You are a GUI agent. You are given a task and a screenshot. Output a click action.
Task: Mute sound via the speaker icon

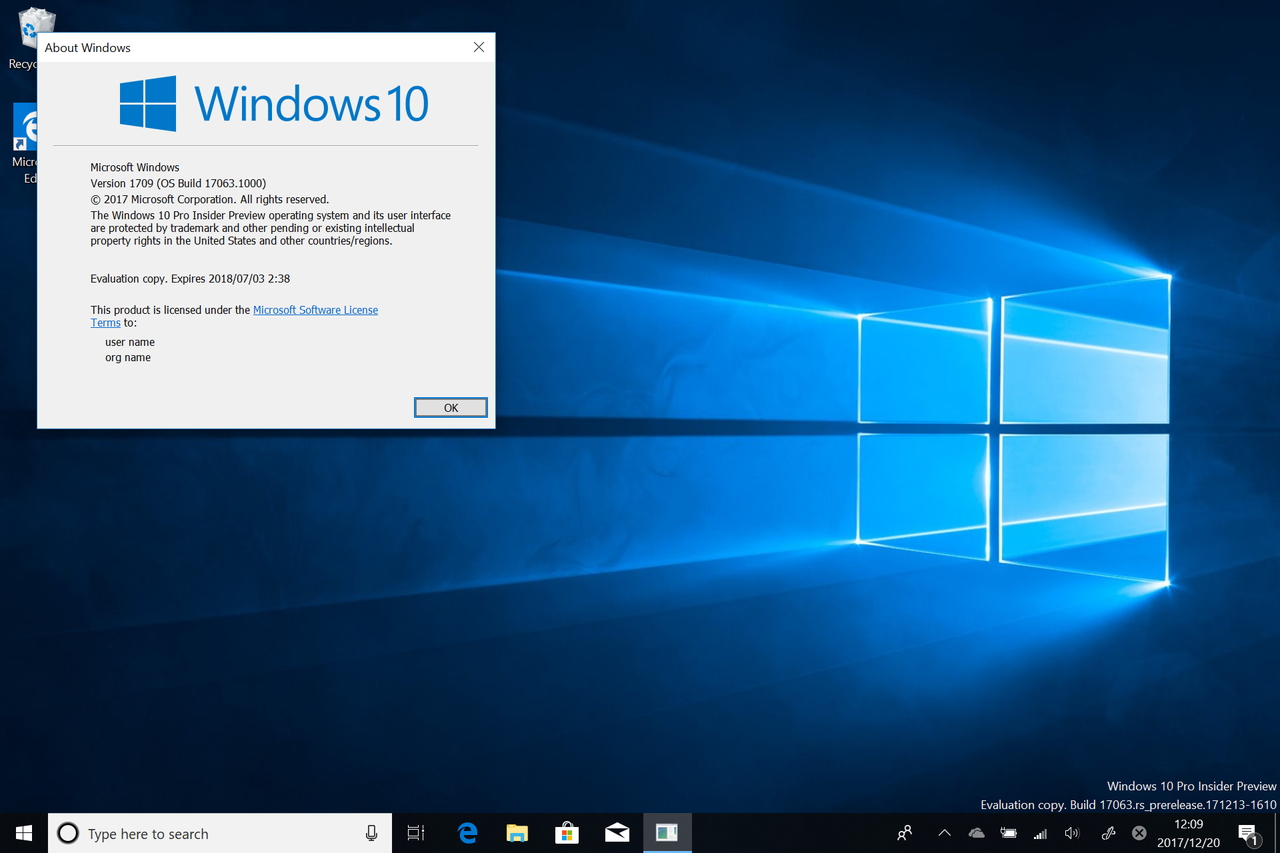point(1071,832)
